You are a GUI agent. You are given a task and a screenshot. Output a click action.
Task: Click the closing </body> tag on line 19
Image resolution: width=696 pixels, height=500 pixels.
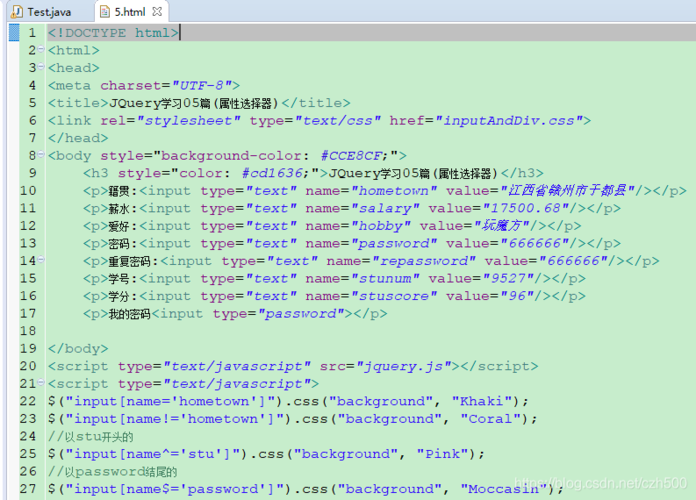78,349
